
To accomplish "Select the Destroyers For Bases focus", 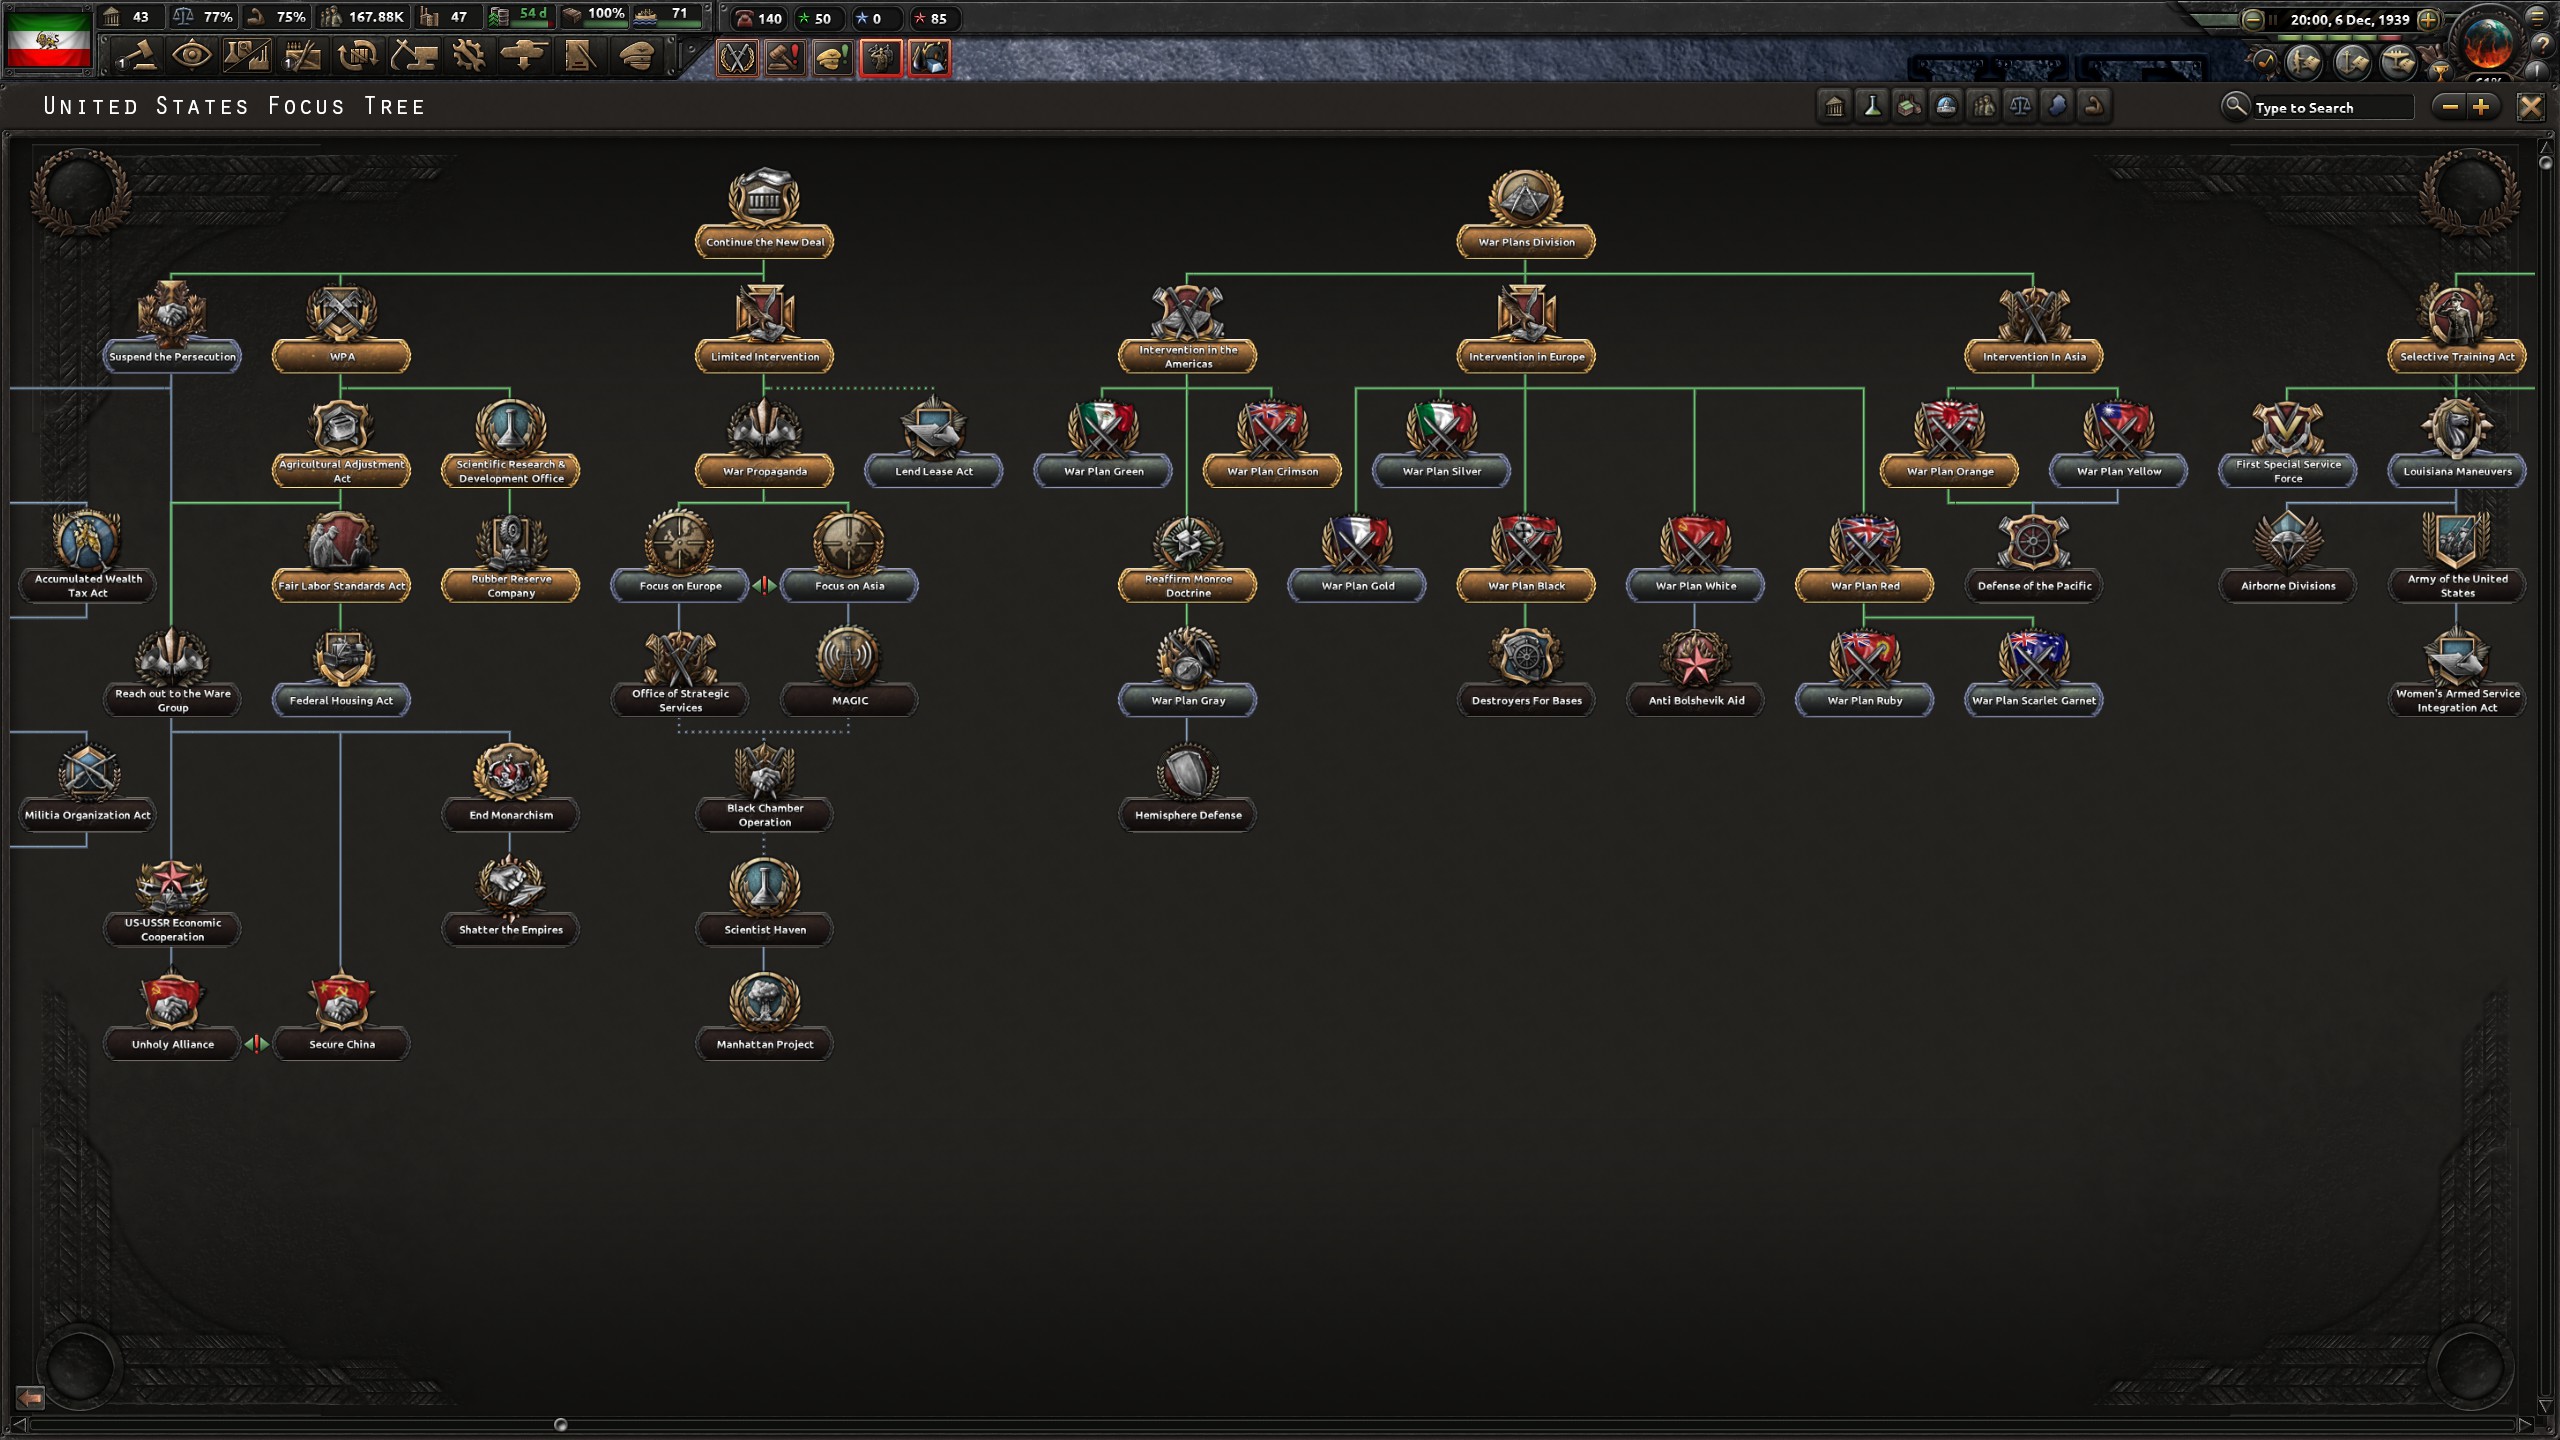I will pyautogui.click(x=1525, y=671).
